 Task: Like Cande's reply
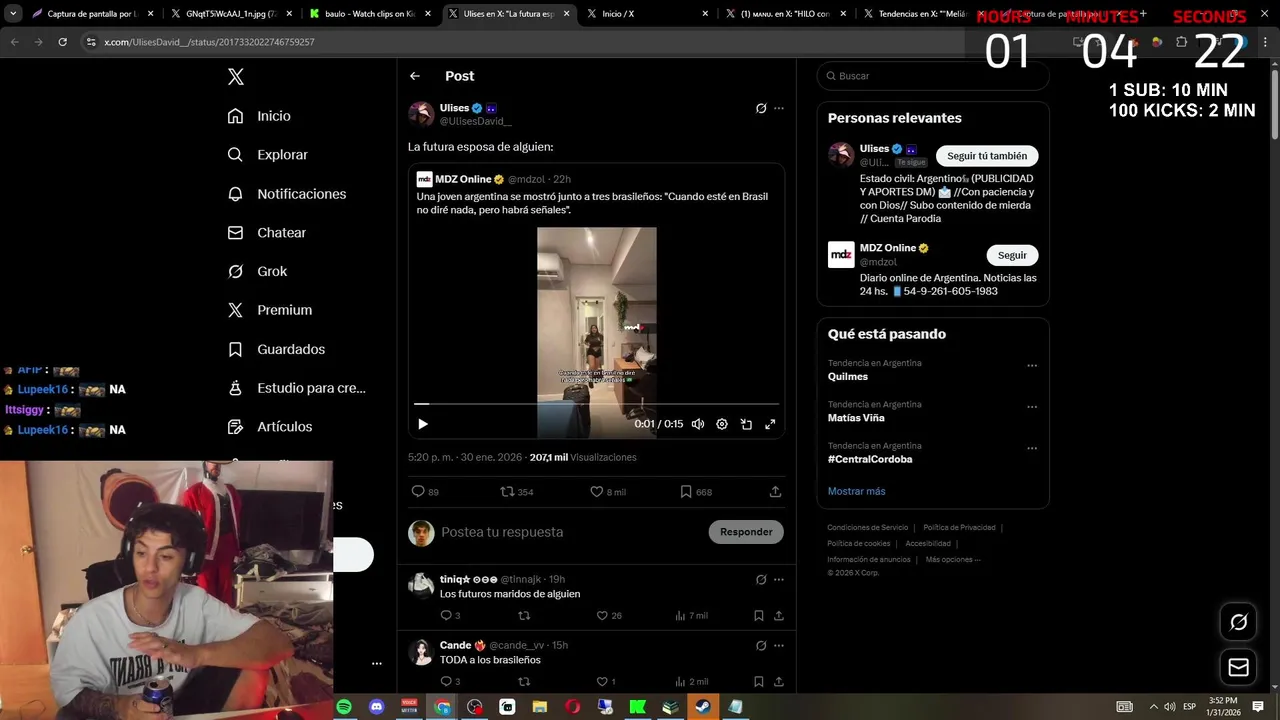point(606,682)
